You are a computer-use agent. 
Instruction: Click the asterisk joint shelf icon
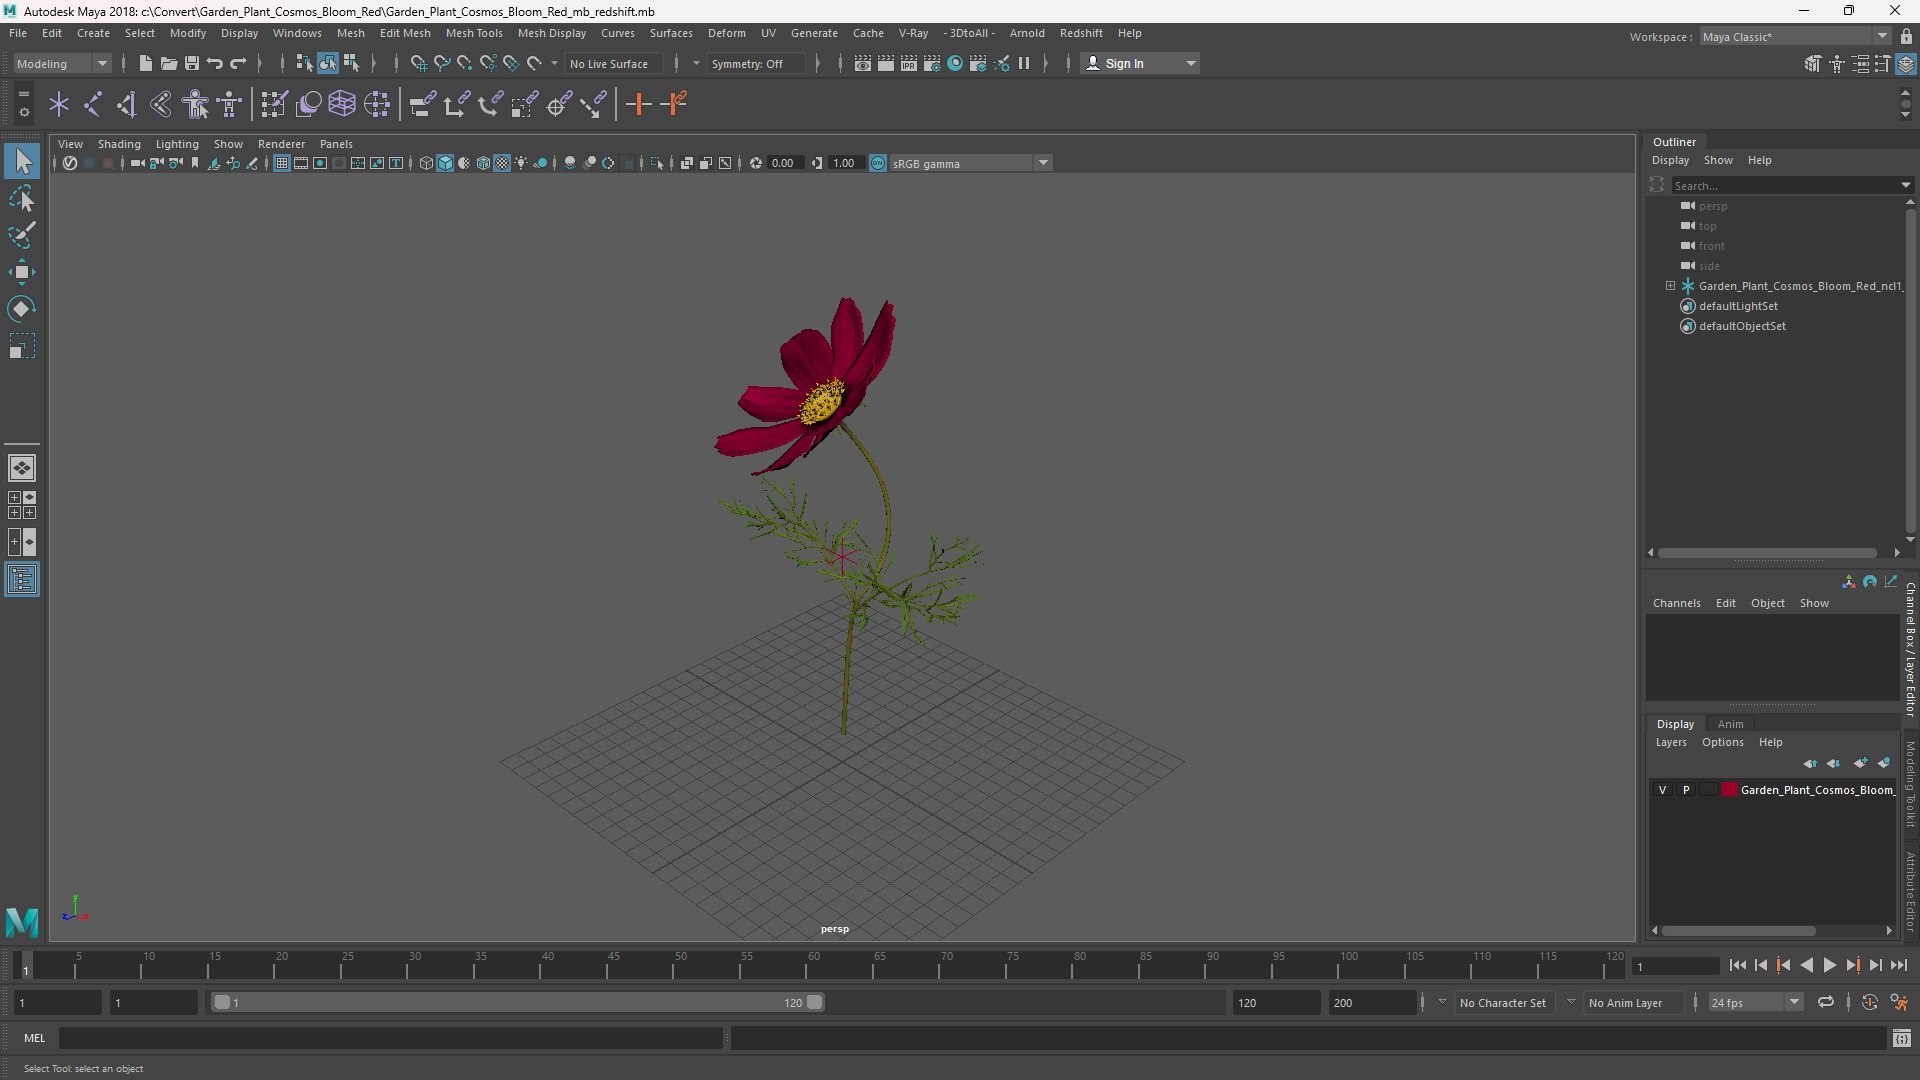pos(59,104)
